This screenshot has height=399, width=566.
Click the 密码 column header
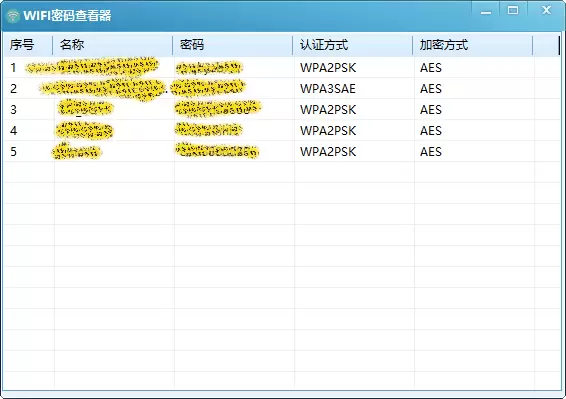[x=233, y=45]
